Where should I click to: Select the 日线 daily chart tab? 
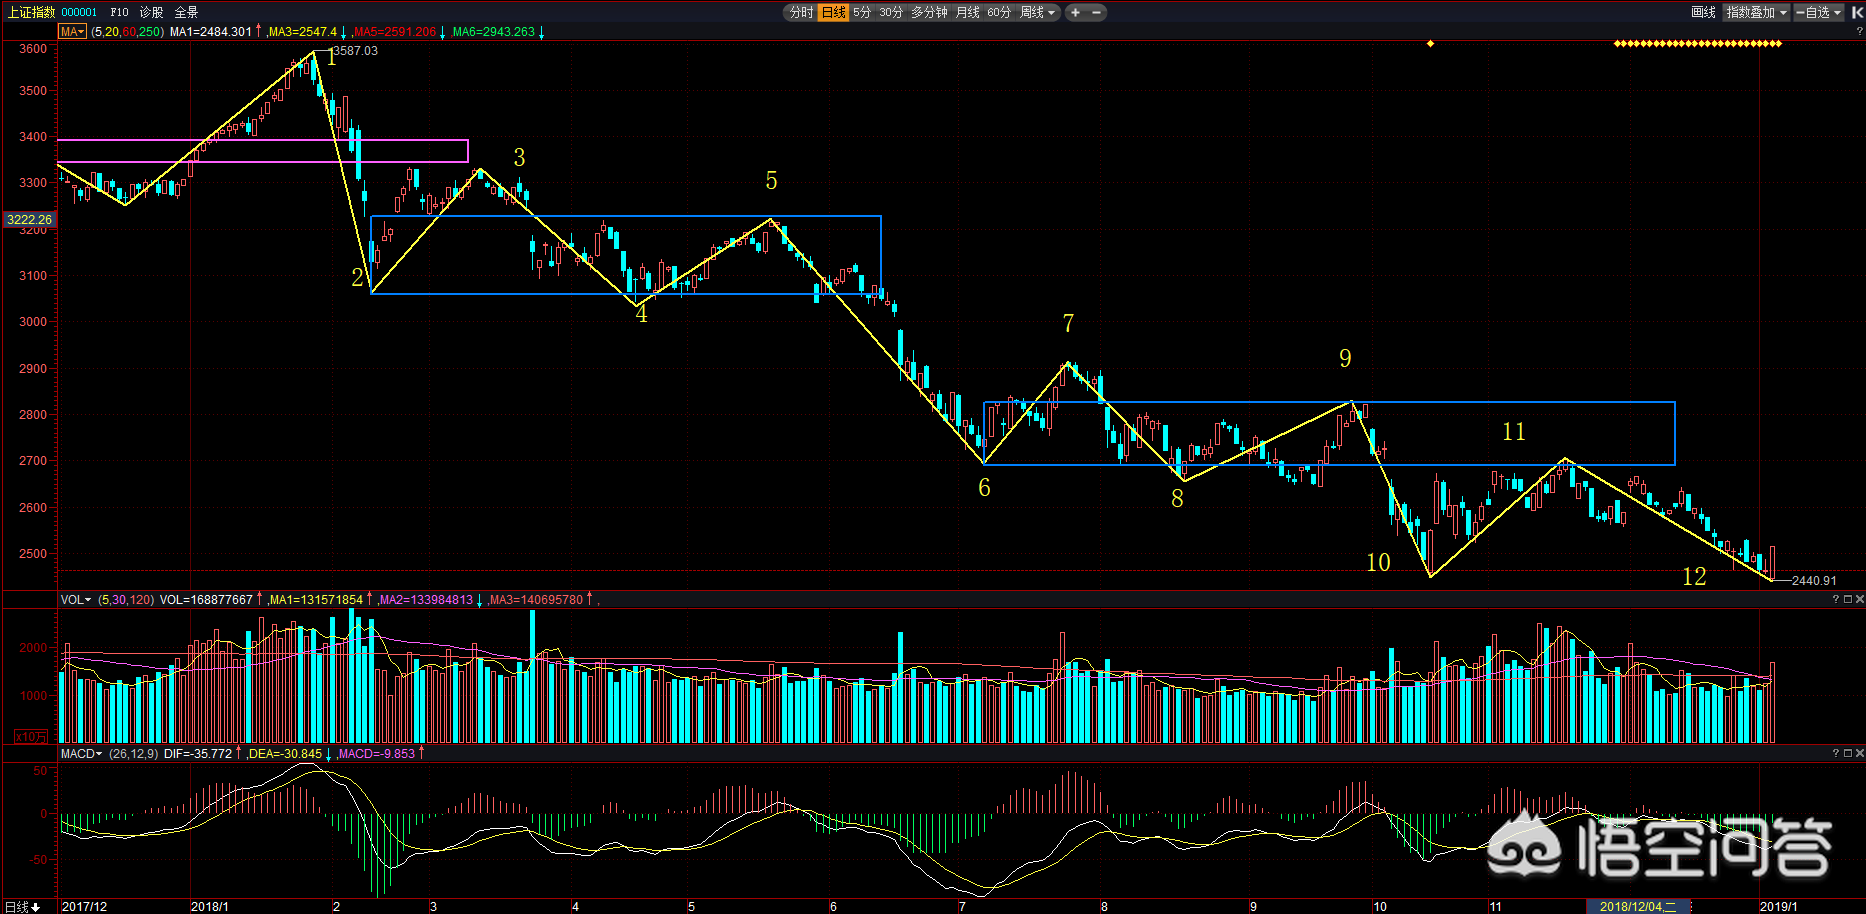click(833, 12)
